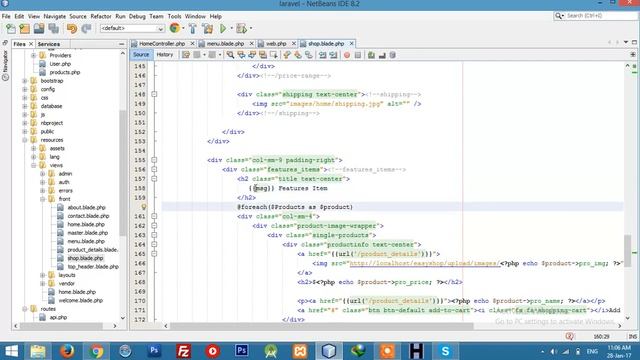
Task: Click the Redo toolbar icon
Action: [x=86, y=29]
